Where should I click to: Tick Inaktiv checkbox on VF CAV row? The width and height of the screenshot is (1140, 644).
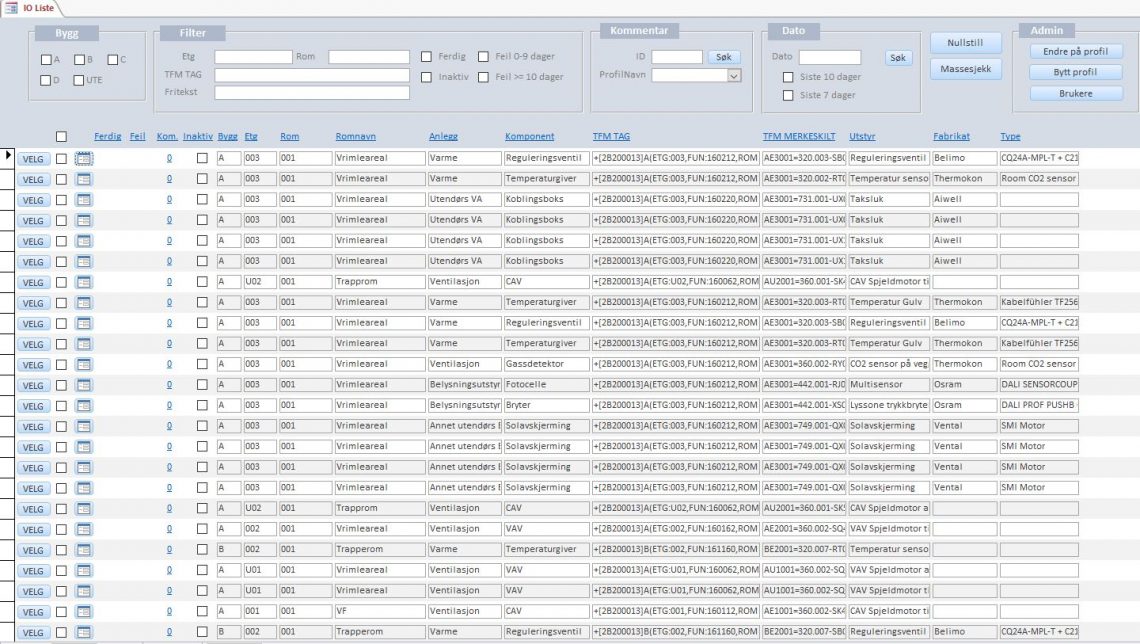click(x=202, y=611)
